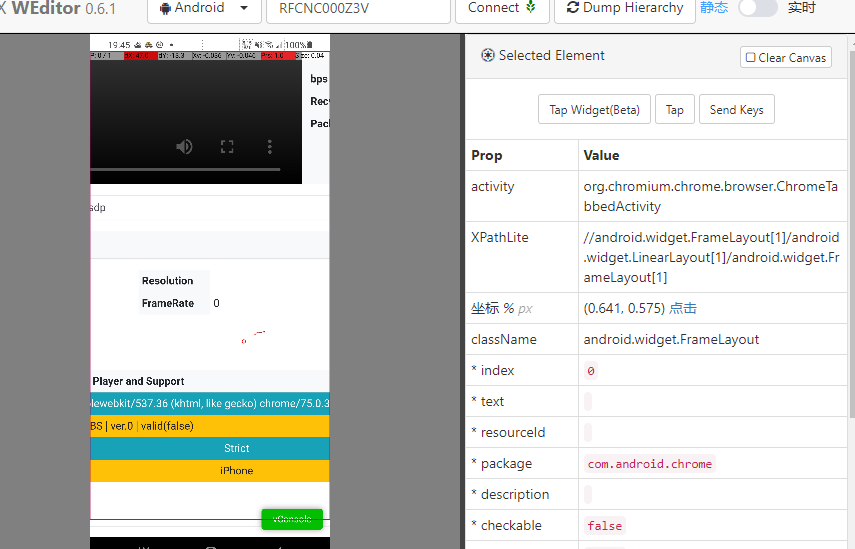The height and width of the screenshot is (549, 855).
Task: Click the Player and Support heading
Action: (x=139, y=381)
